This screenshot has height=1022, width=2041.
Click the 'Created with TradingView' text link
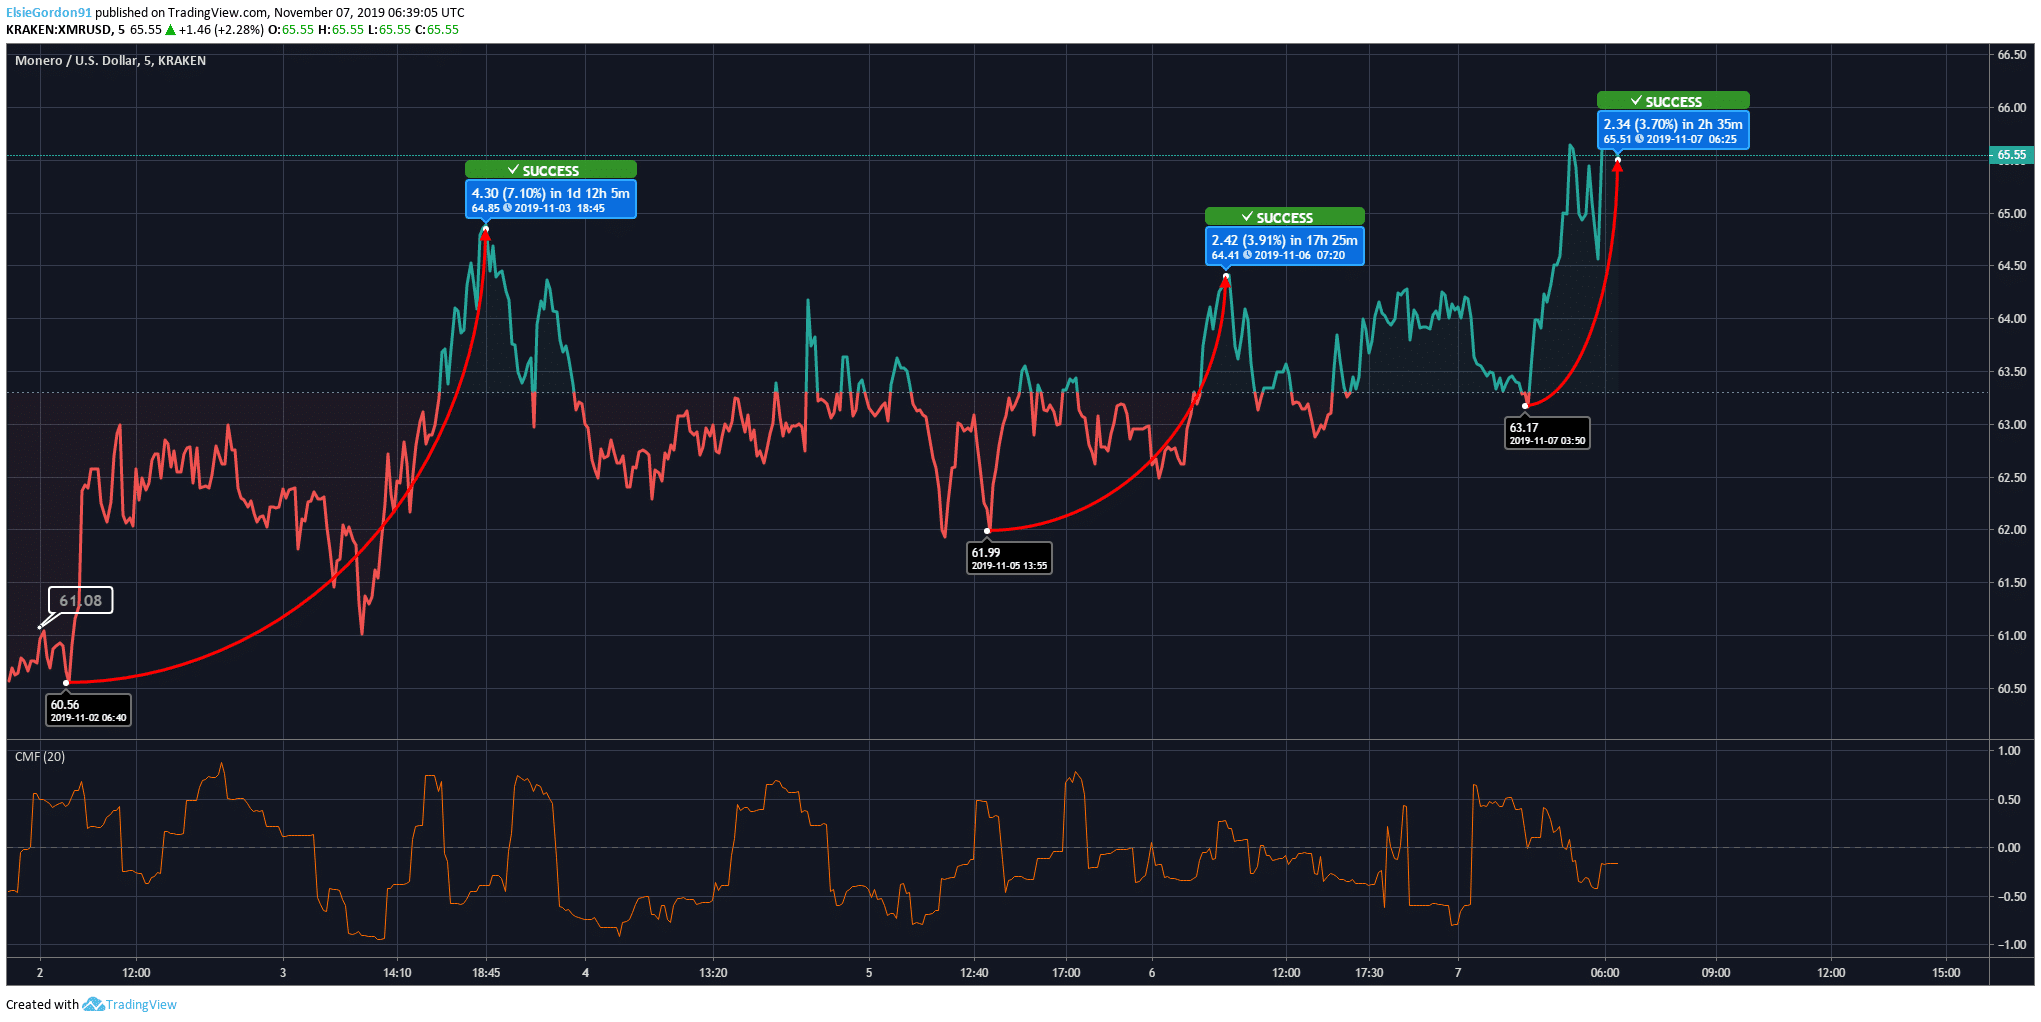click(x=91, y=1004)
